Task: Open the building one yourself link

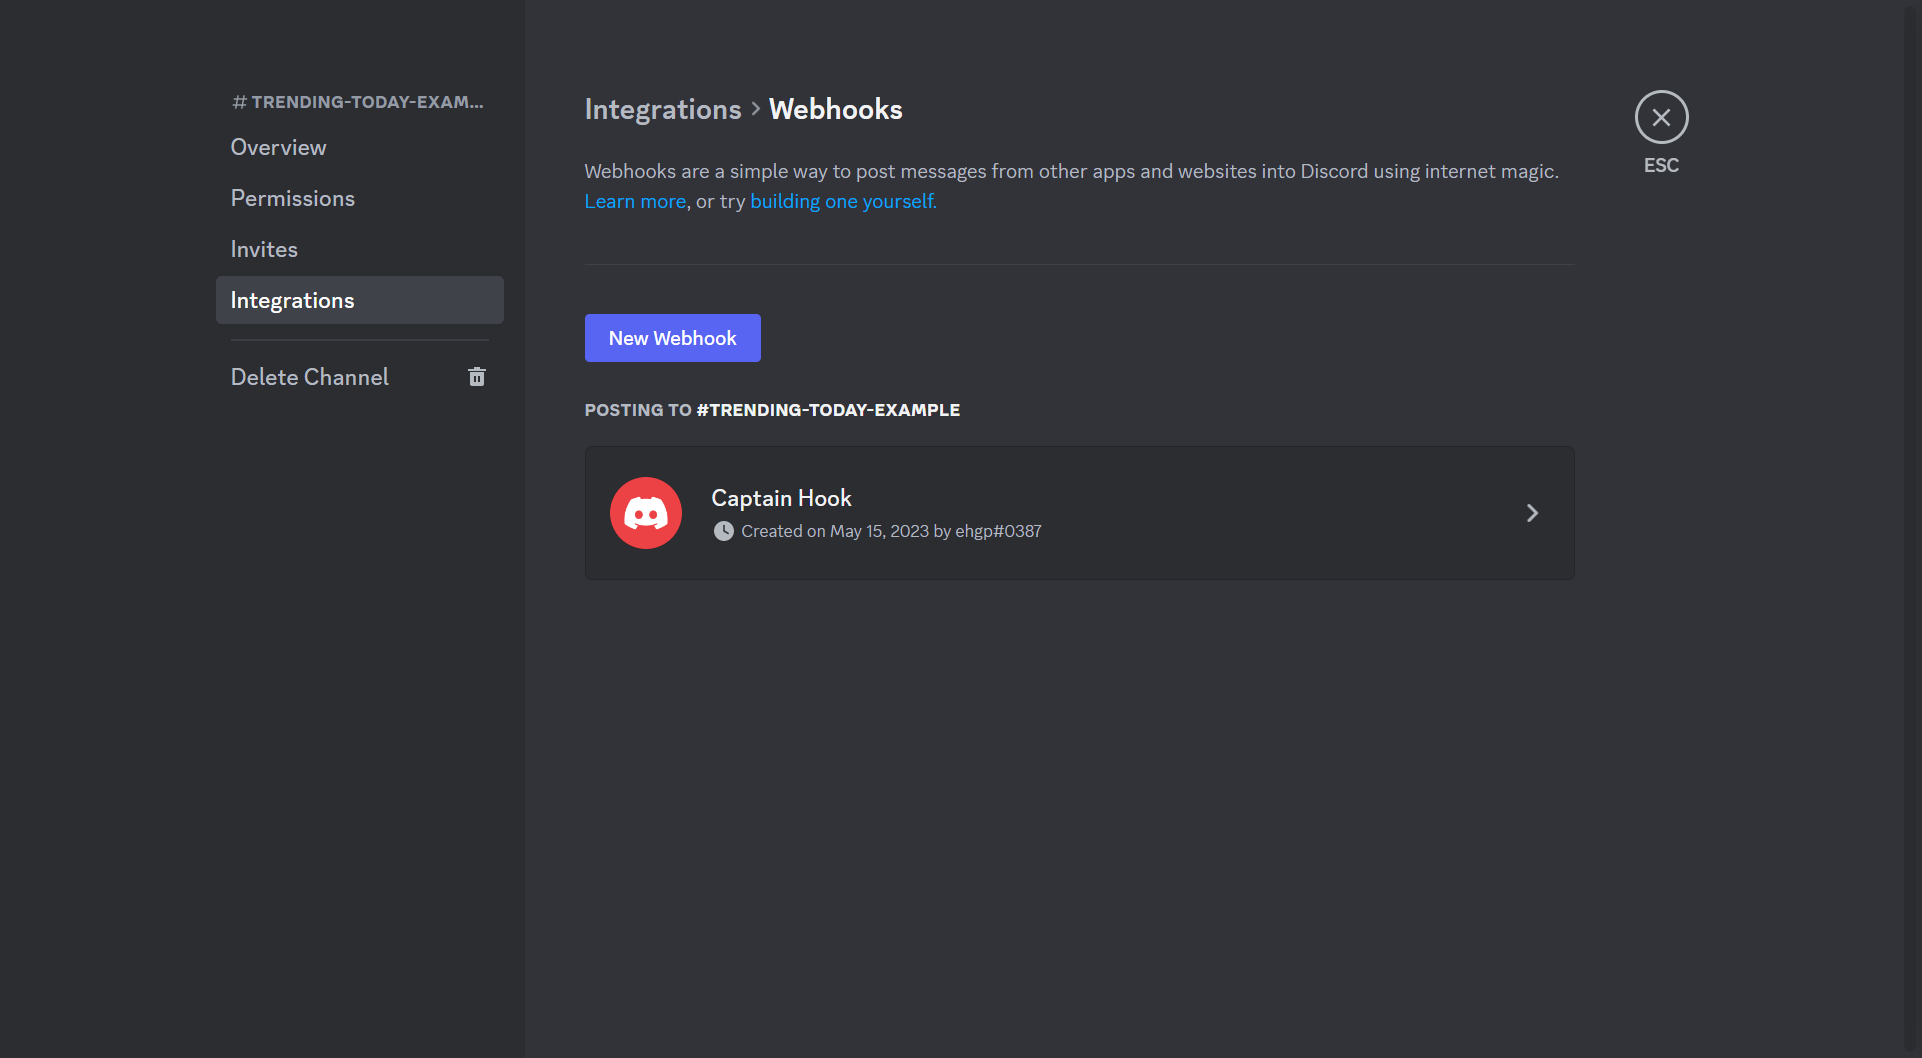Action: point(843,201)
